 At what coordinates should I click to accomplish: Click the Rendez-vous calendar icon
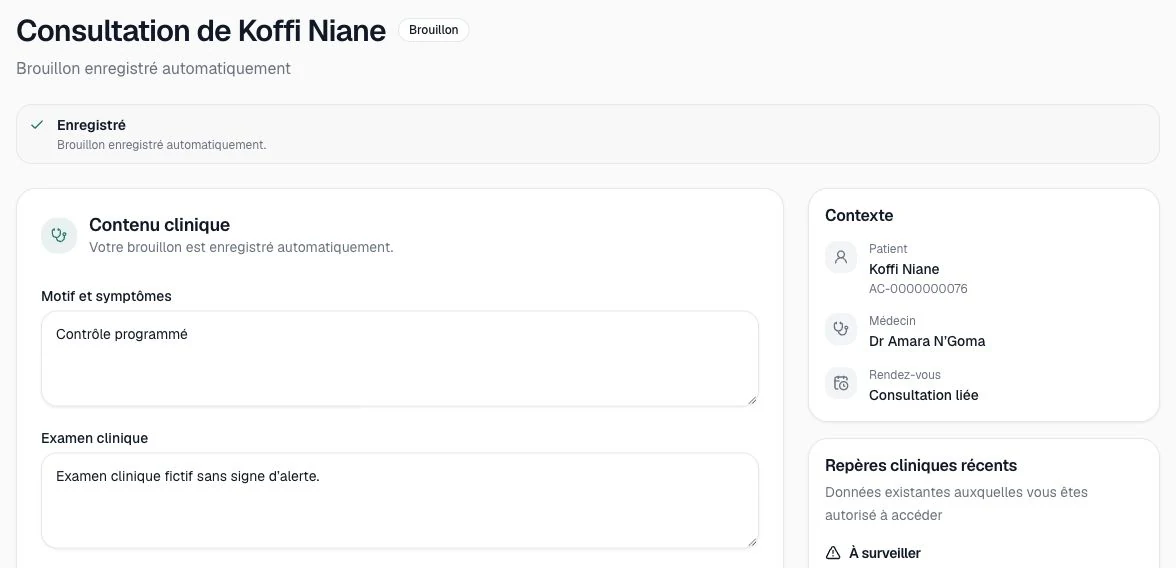841,383
